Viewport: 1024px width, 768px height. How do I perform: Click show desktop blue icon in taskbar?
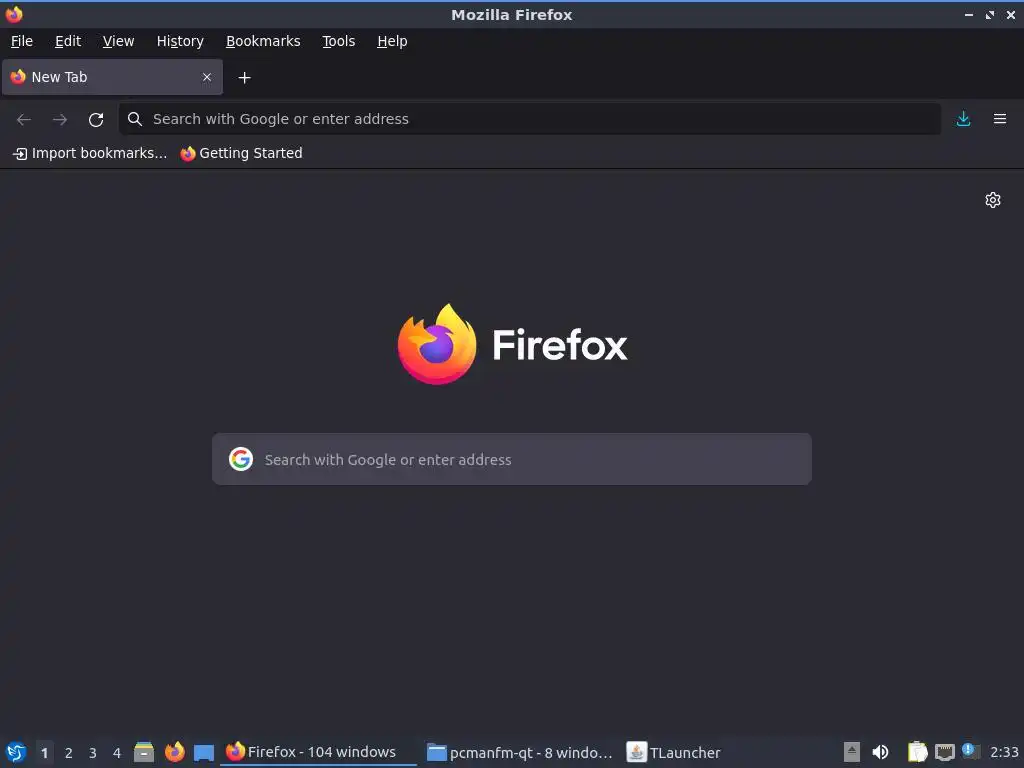click(x=204, y=753)
